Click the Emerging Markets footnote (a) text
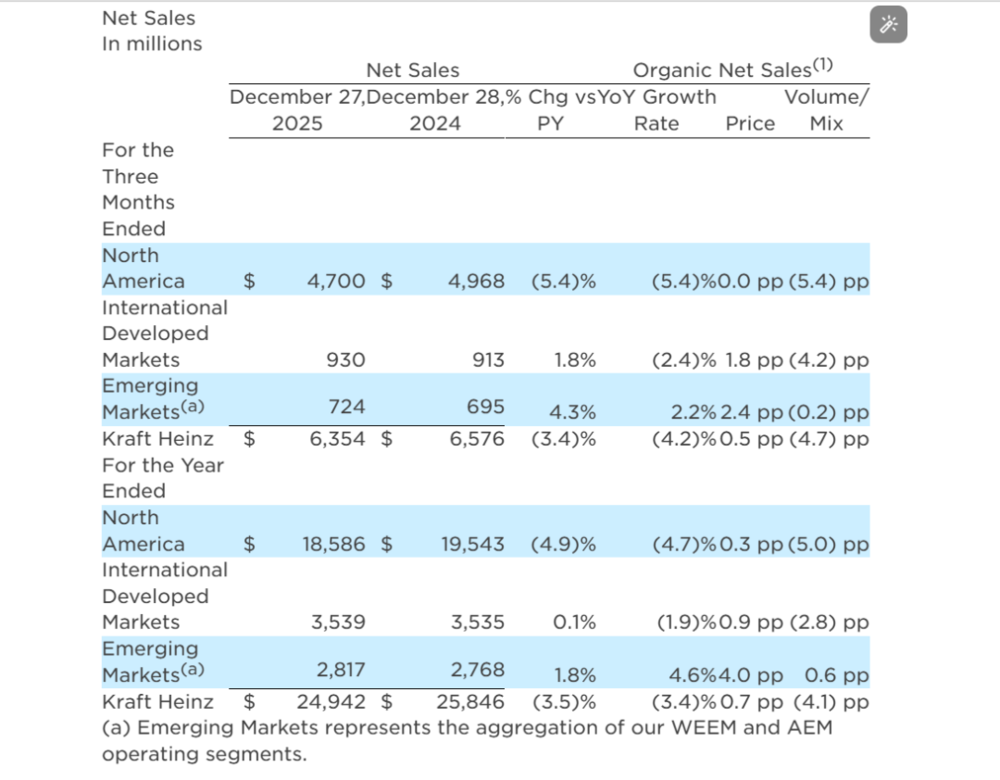This screenshot has height=780, width=1000. (466, 740)
